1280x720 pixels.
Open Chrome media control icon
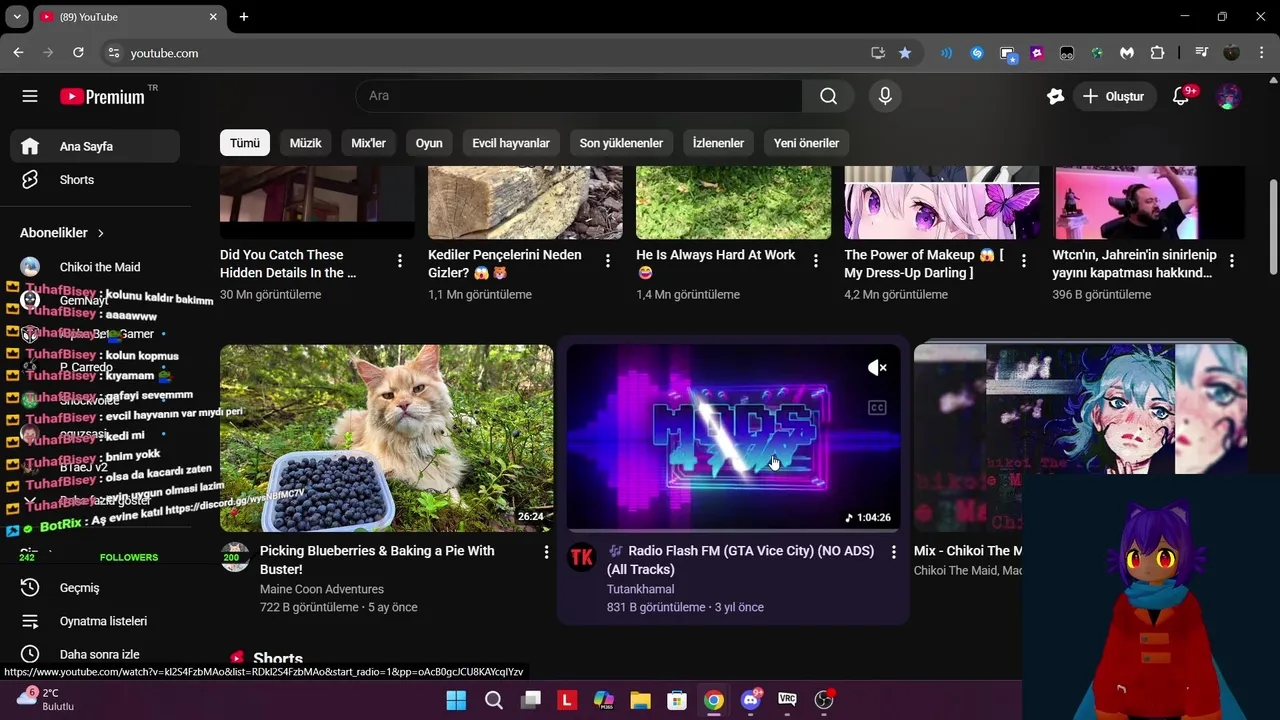(1202, 53)
